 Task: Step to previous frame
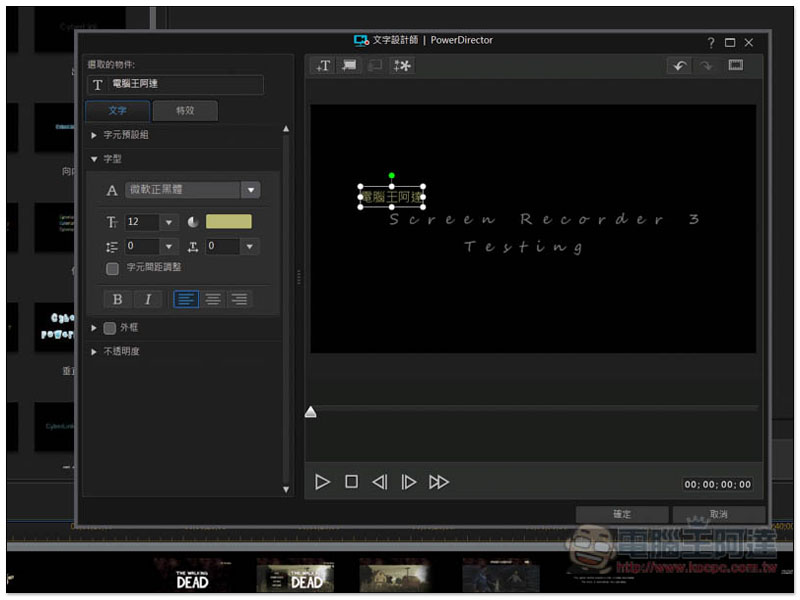380,482
